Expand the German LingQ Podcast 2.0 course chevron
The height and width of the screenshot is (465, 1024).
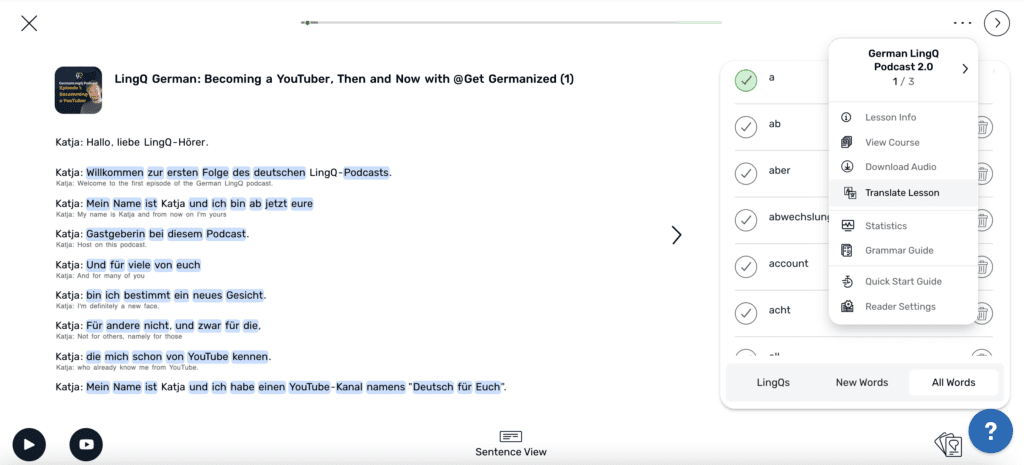pyautogui.click(x=965, y=68)
